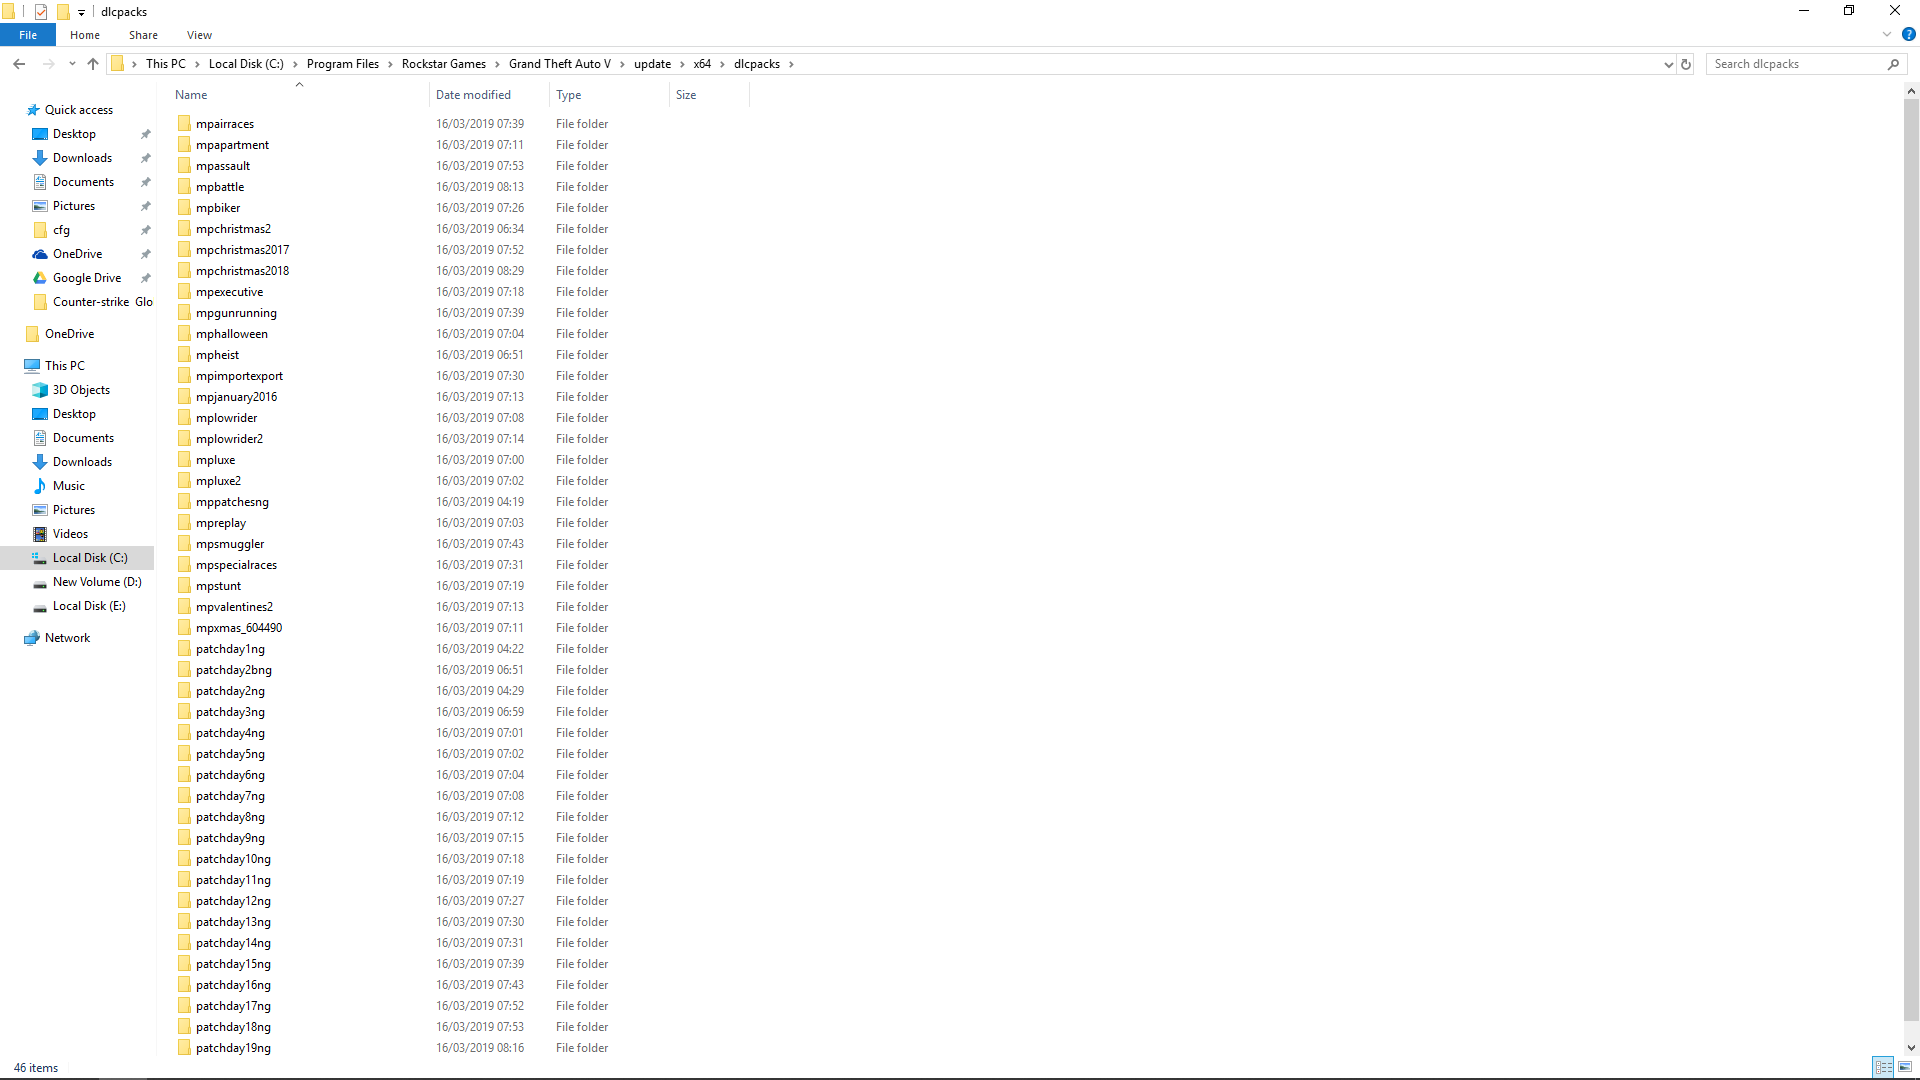Click Rockstar Games in breadcrumb path

[443, 64]
